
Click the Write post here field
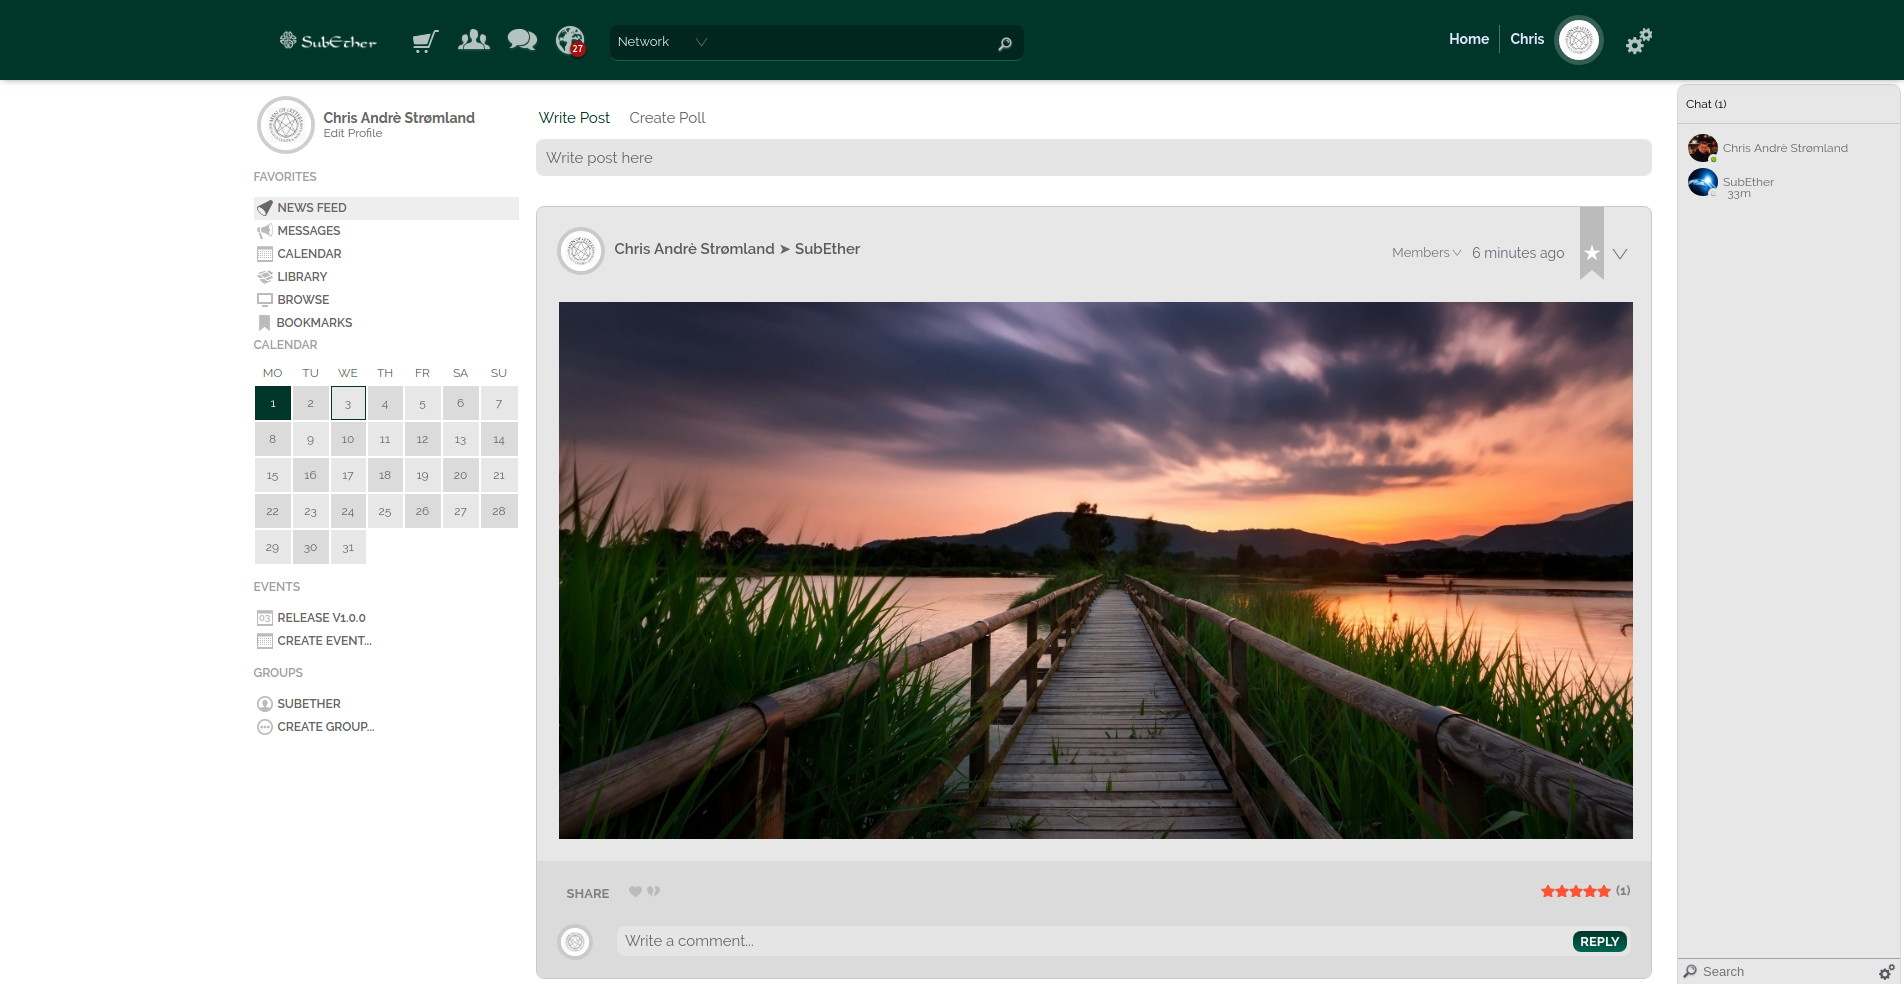1093,158
